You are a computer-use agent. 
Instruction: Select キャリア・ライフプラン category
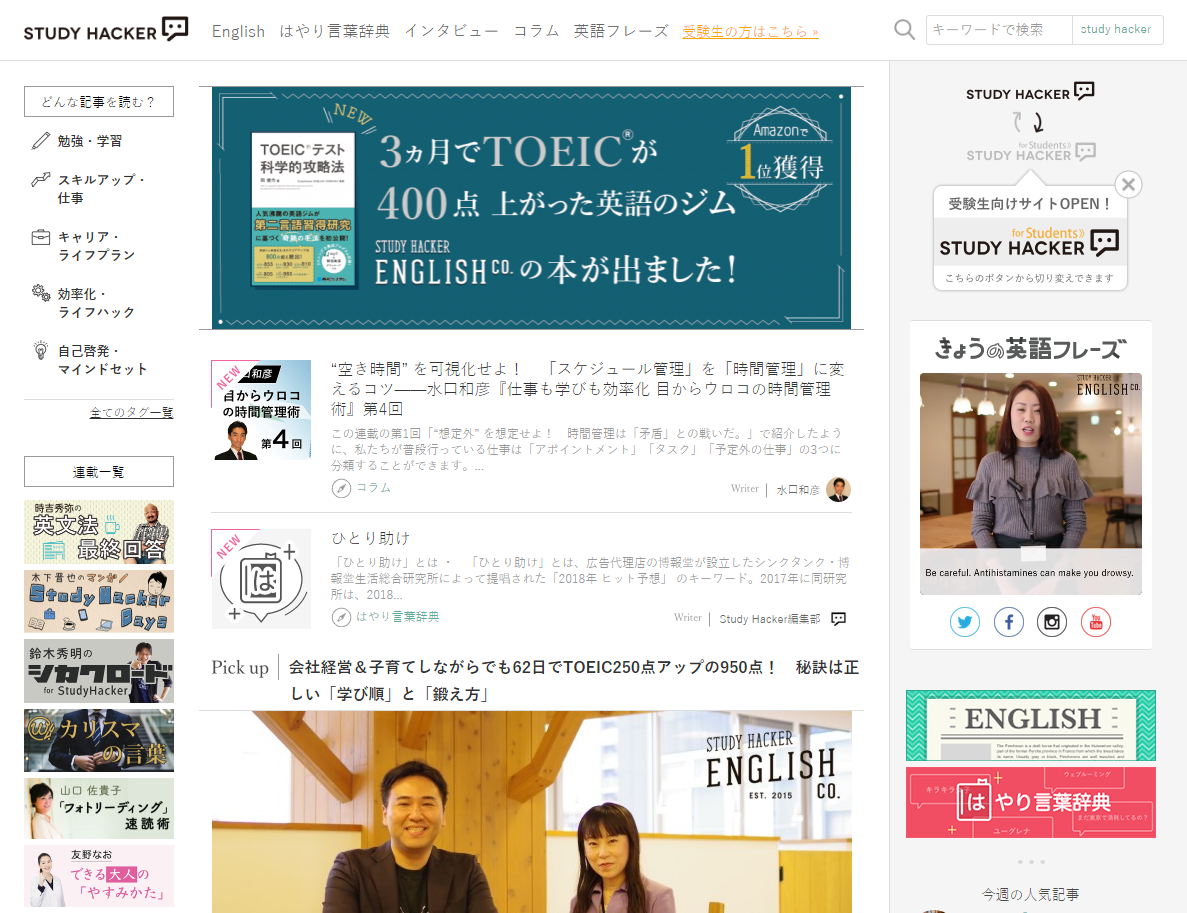pyautogui.click(x=96, y=246)
